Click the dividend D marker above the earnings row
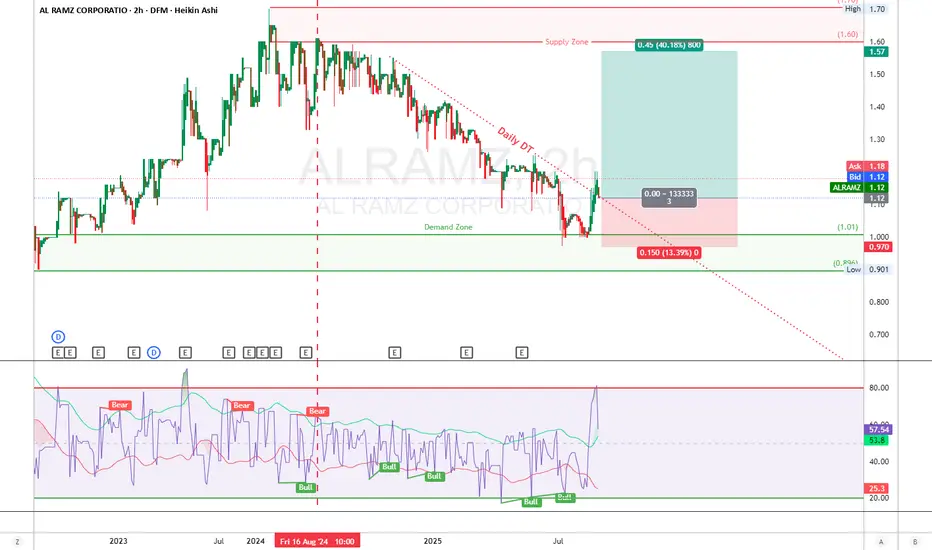 click(x=58, y=337)
